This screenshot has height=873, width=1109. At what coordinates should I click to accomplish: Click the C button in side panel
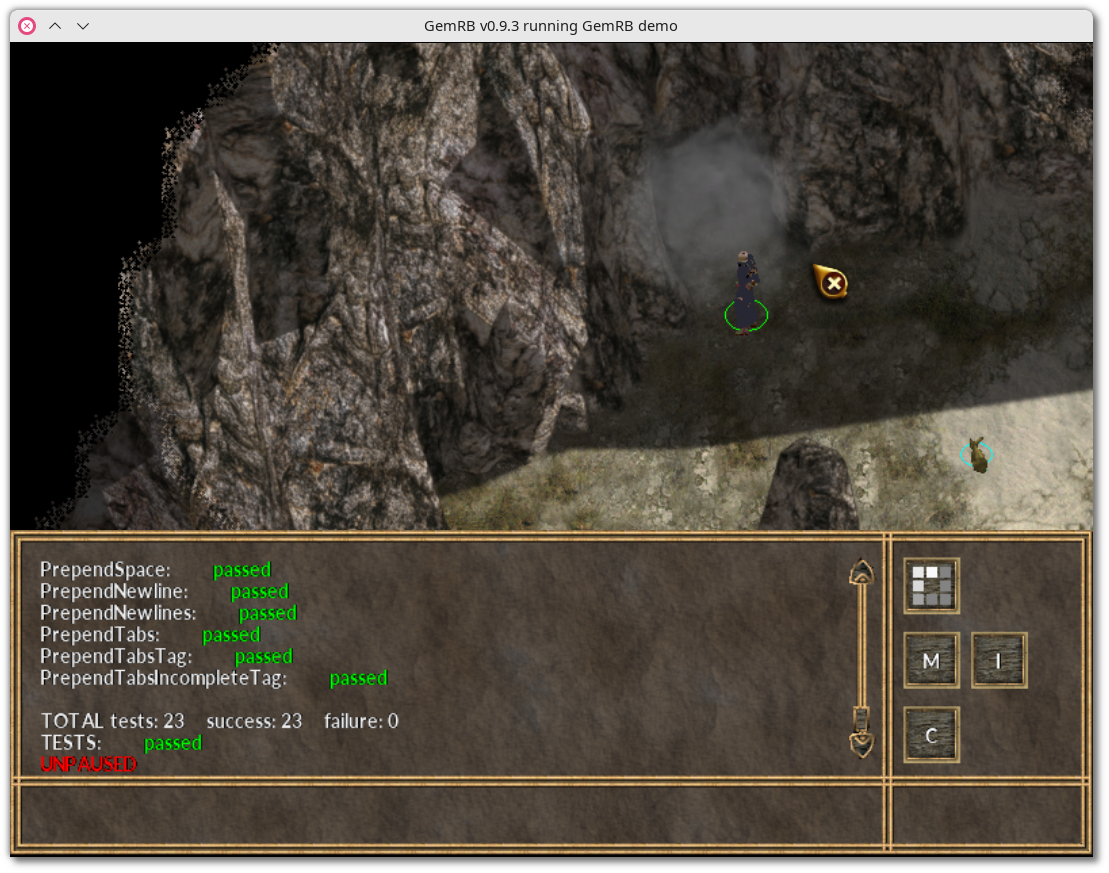tap(931, 735)
